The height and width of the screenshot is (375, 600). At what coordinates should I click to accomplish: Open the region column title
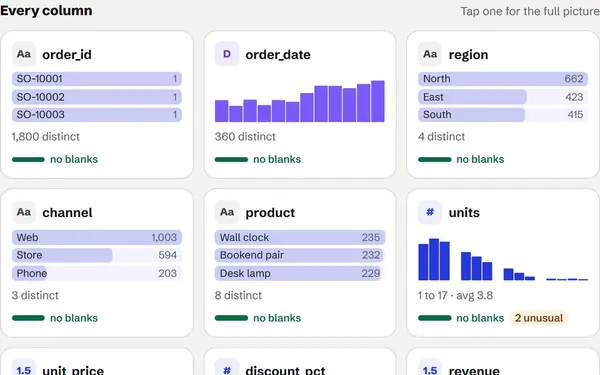point(468,55)
